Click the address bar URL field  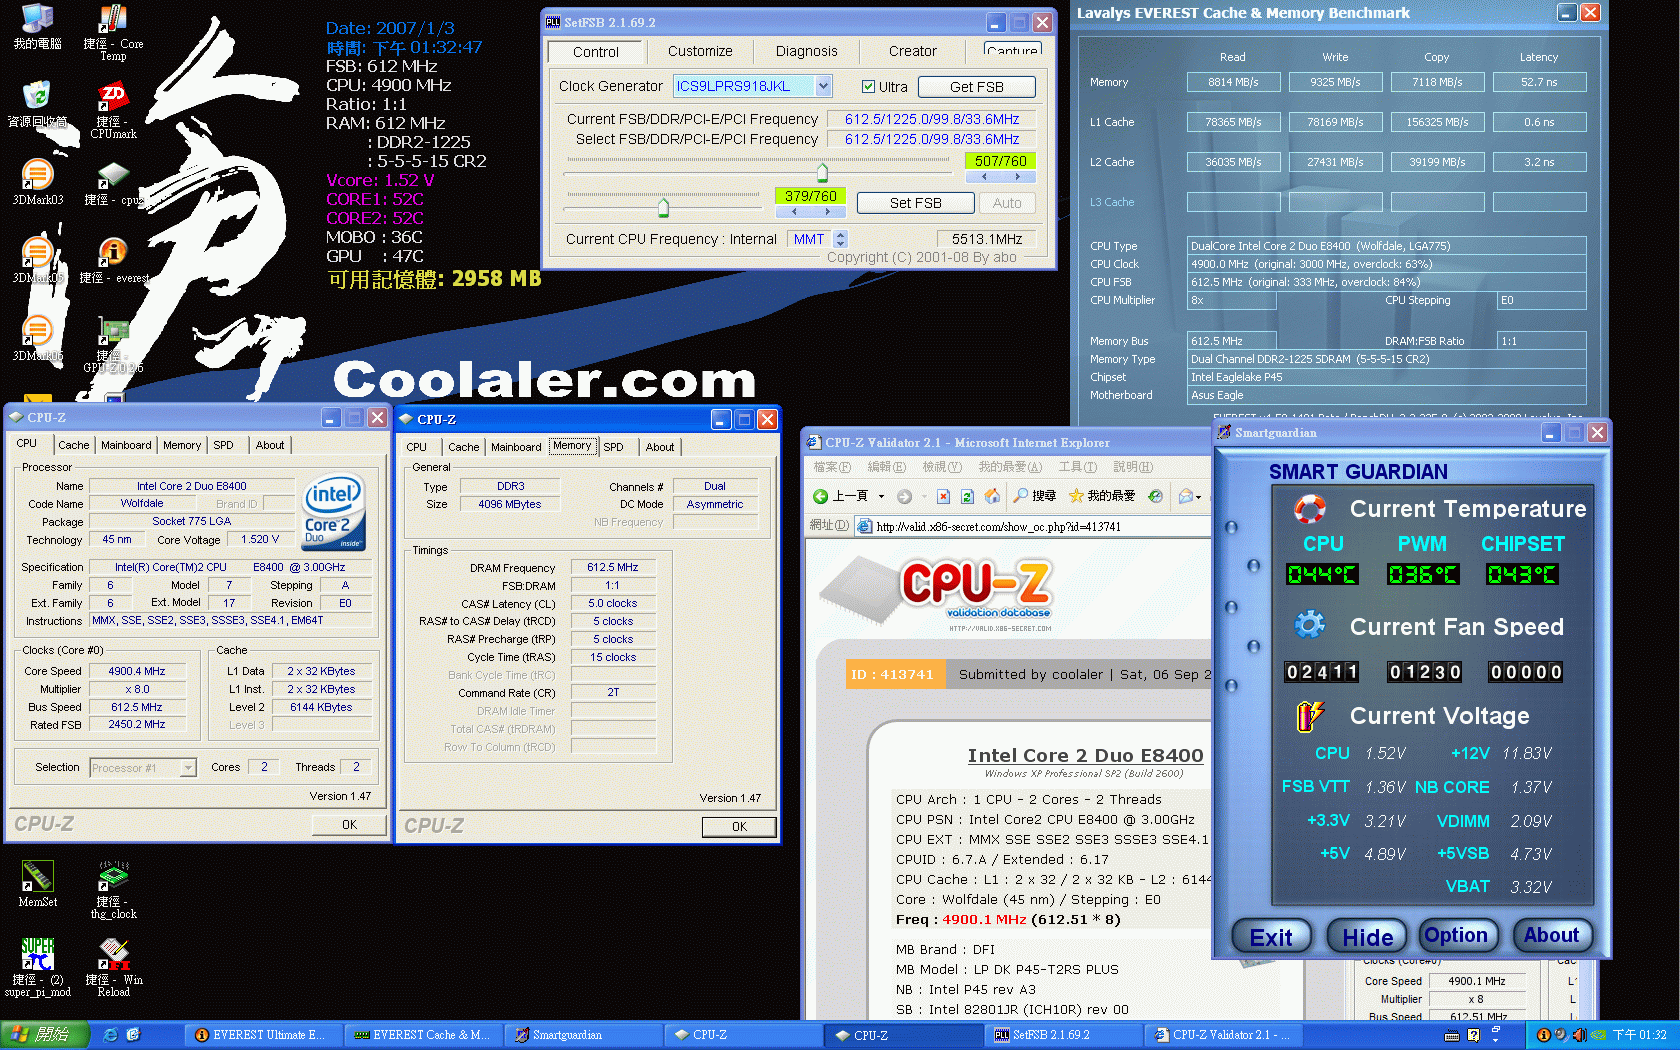pyautogui.click(x=1033, y=527)
